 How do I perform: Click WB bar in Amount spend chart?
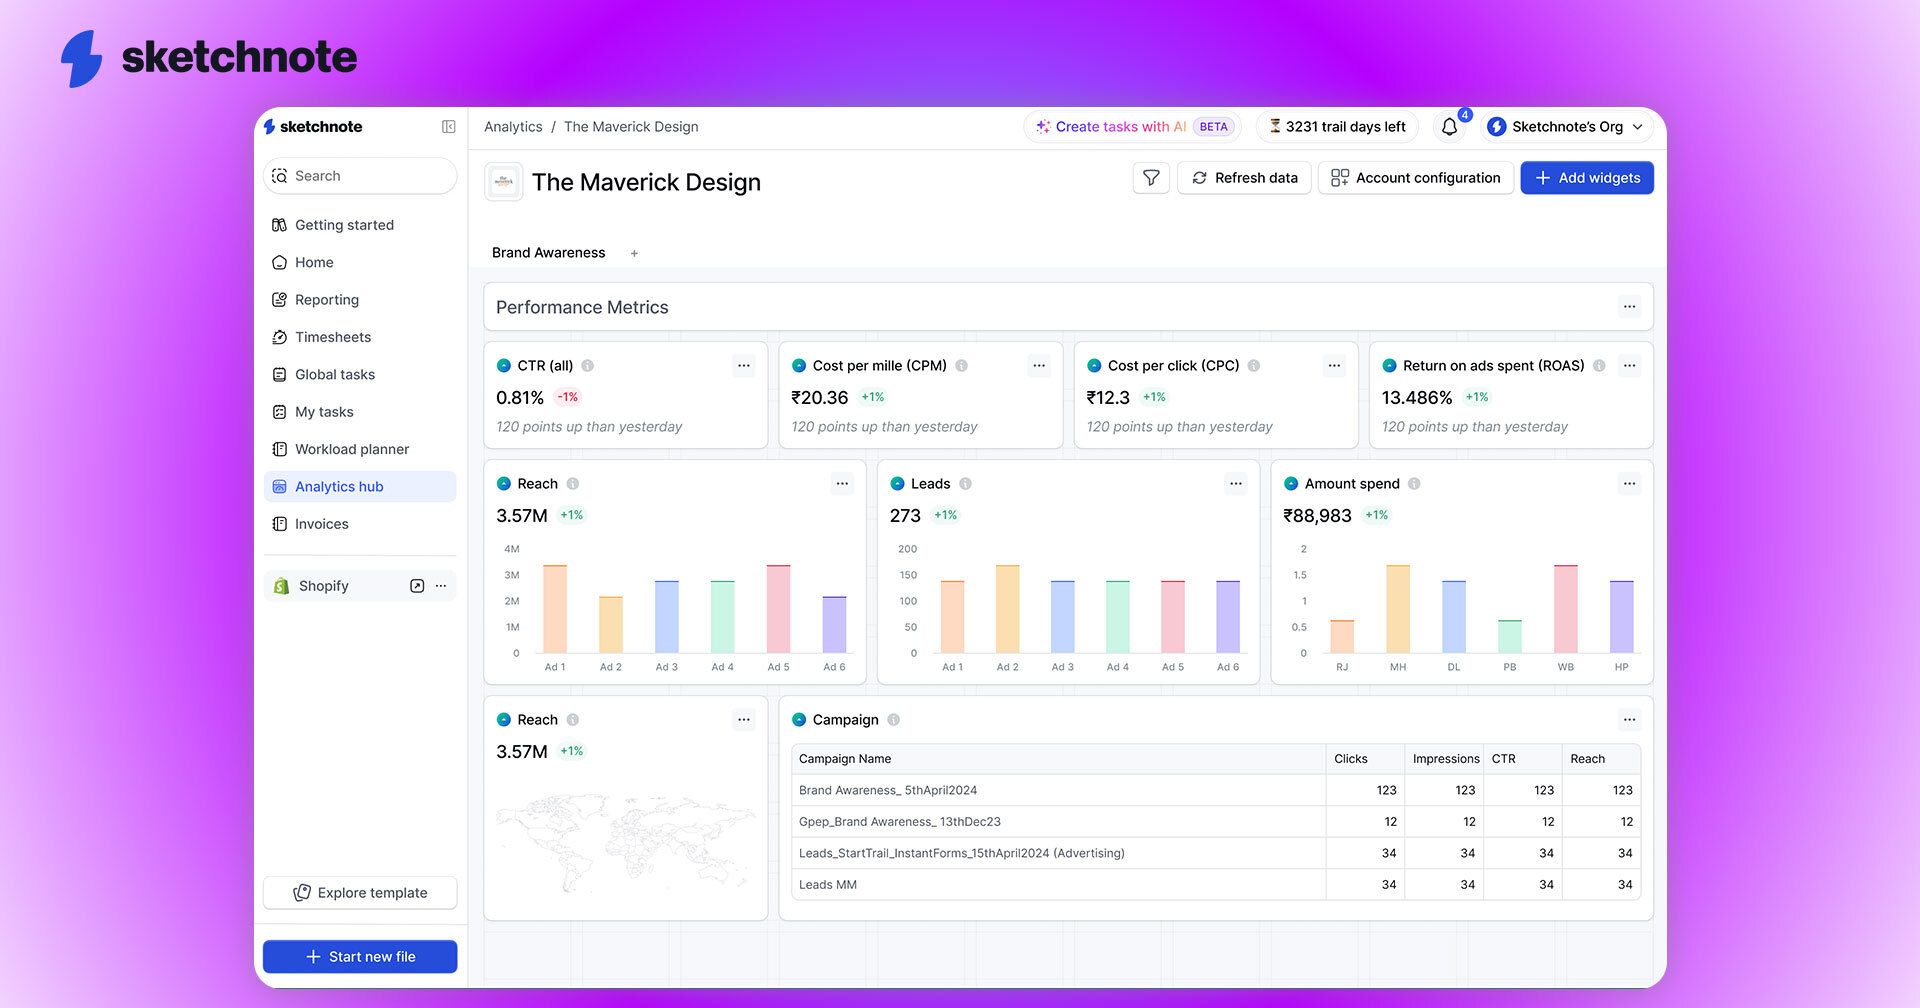click(1566, 609)
